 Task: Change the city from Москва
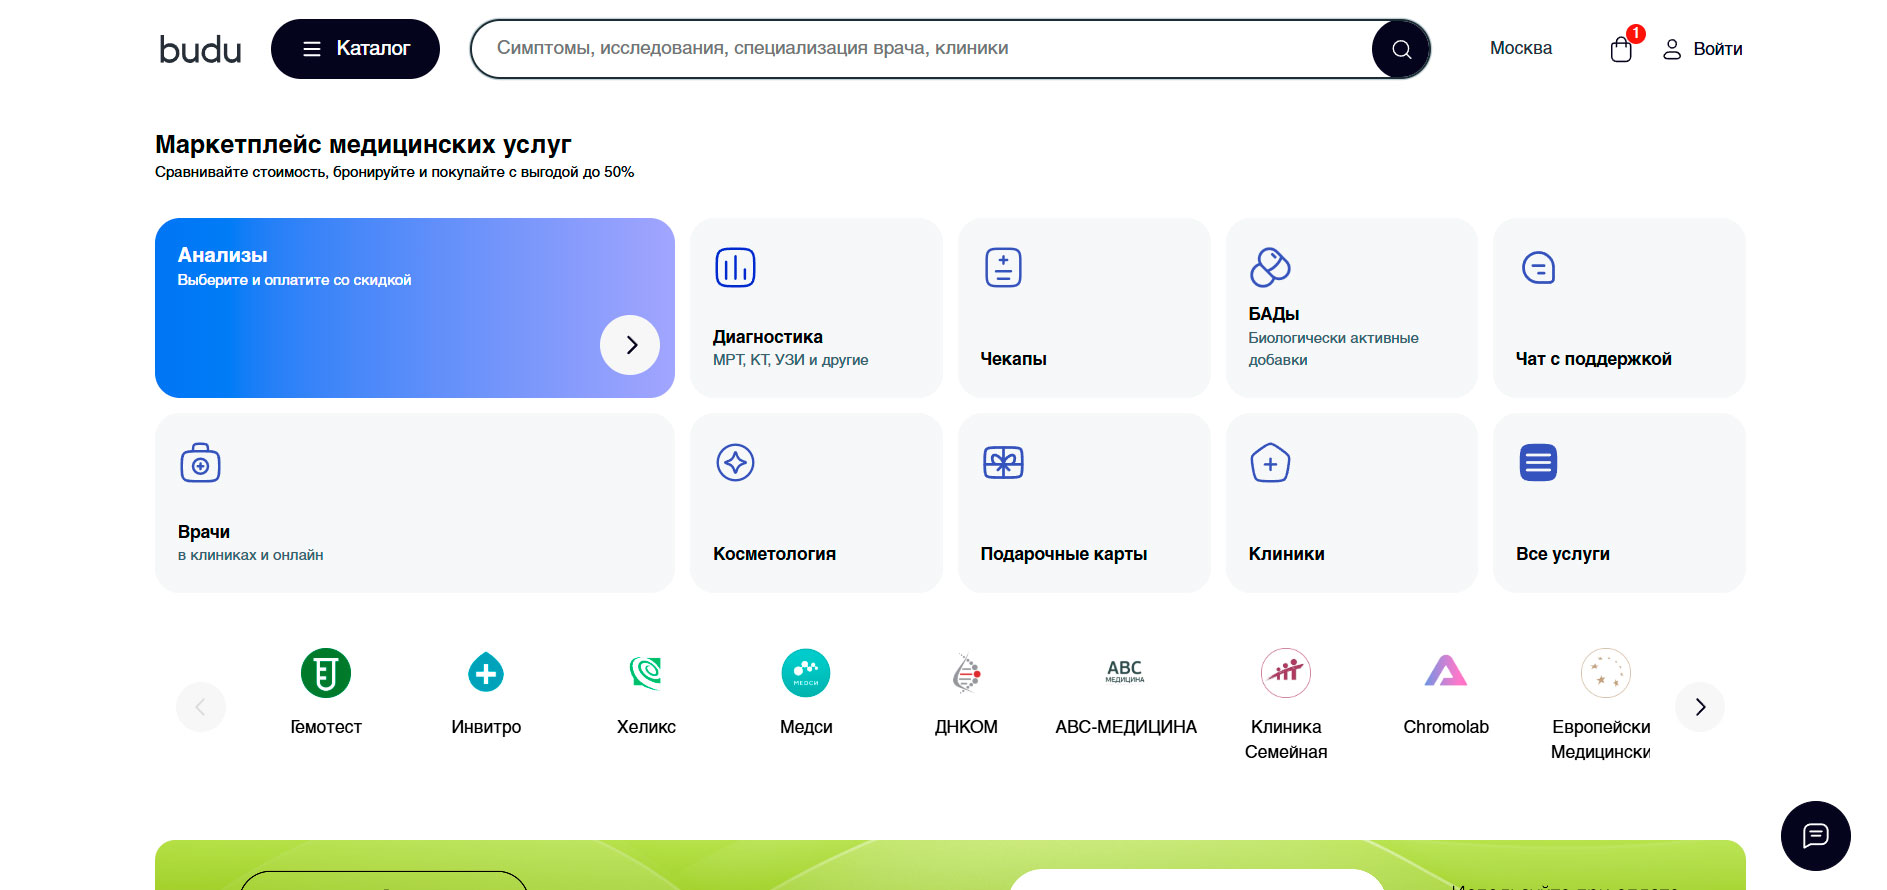(x=1520, y=48)
